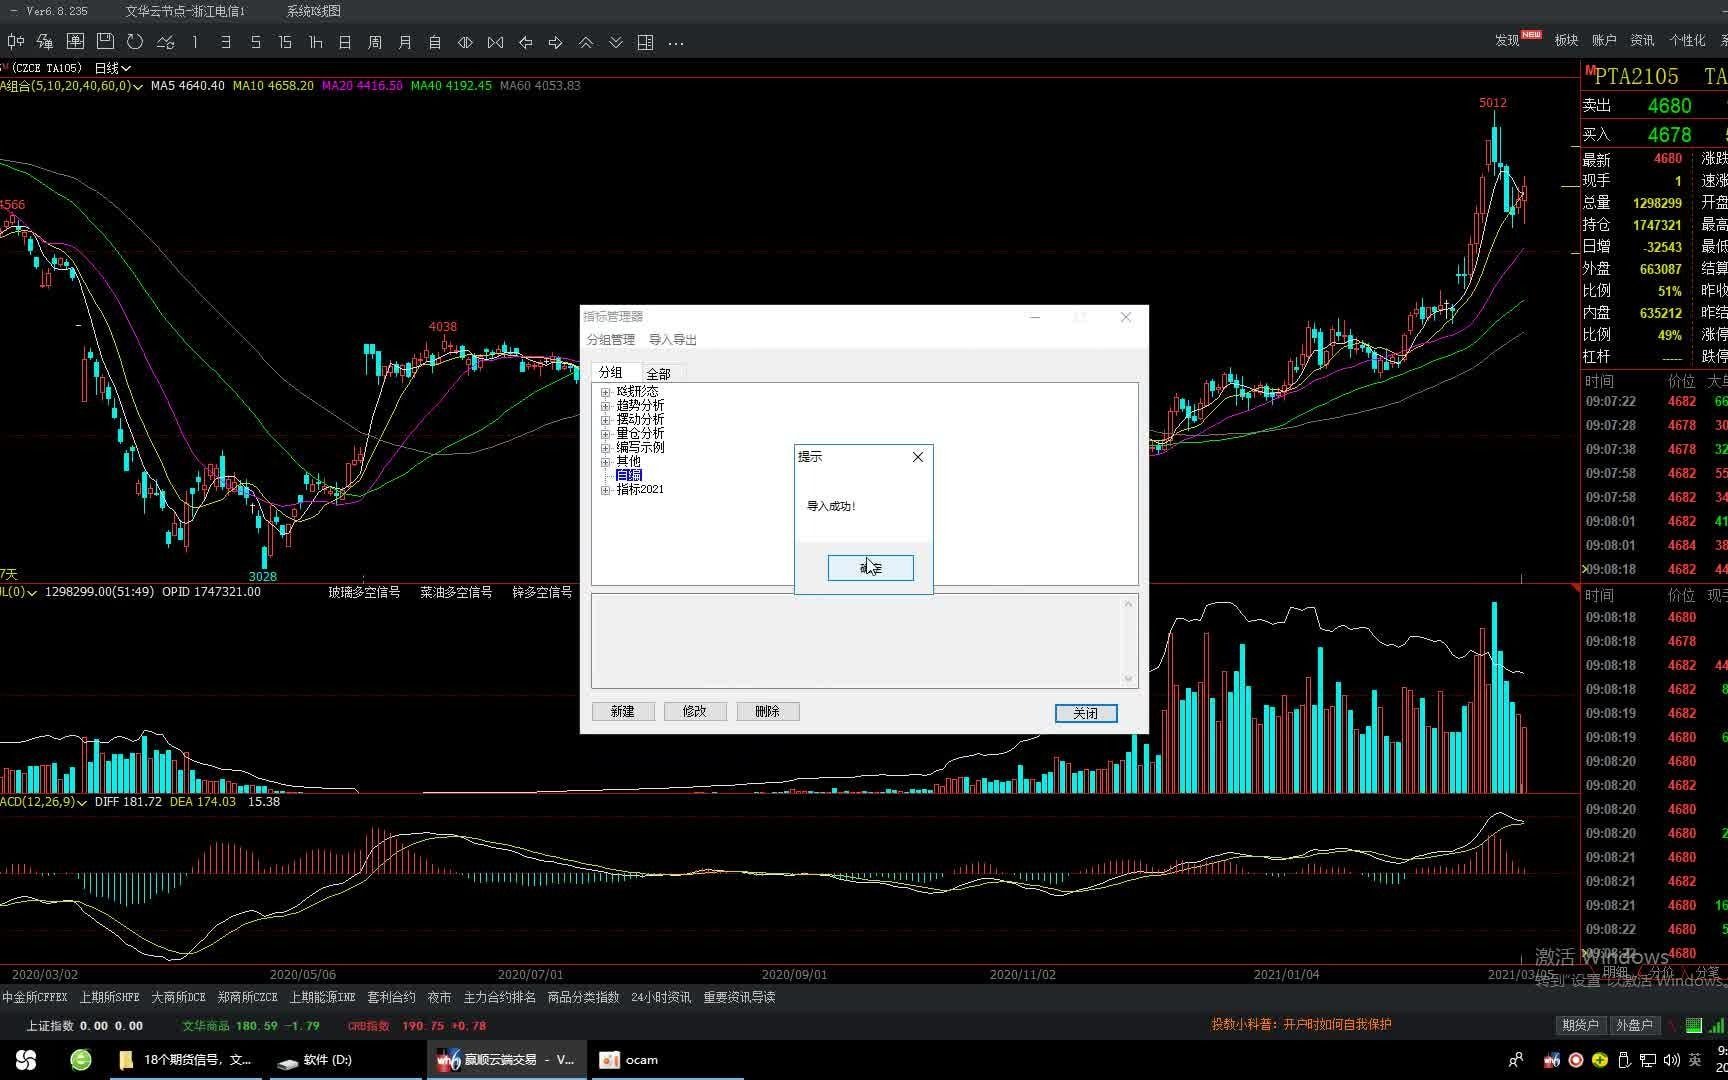Click the 删除 button
The image size is (1728, 1080).
(x=767, y=711)
